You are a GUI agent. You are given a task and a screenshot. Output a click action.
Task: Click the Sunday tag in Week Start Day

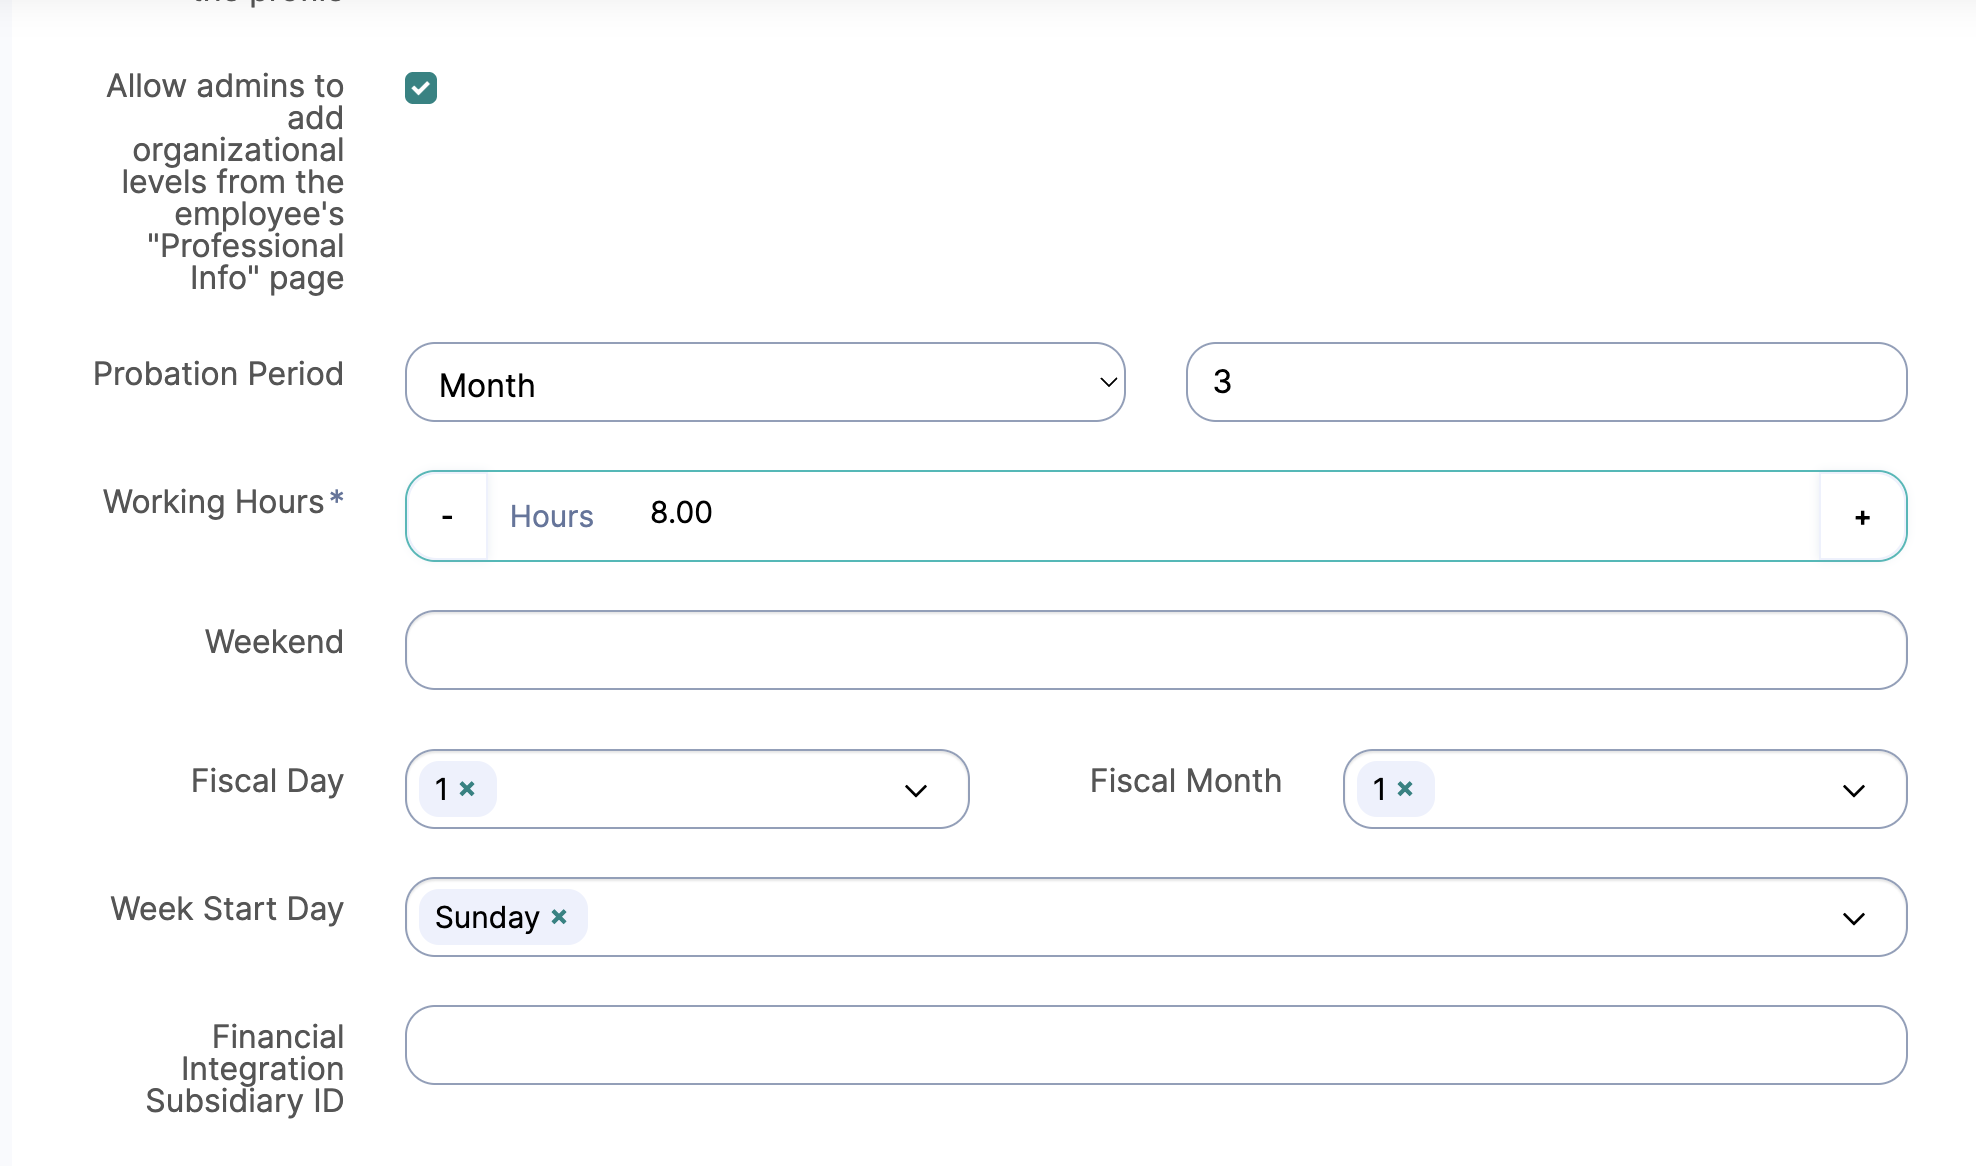[x=487, y=917]
